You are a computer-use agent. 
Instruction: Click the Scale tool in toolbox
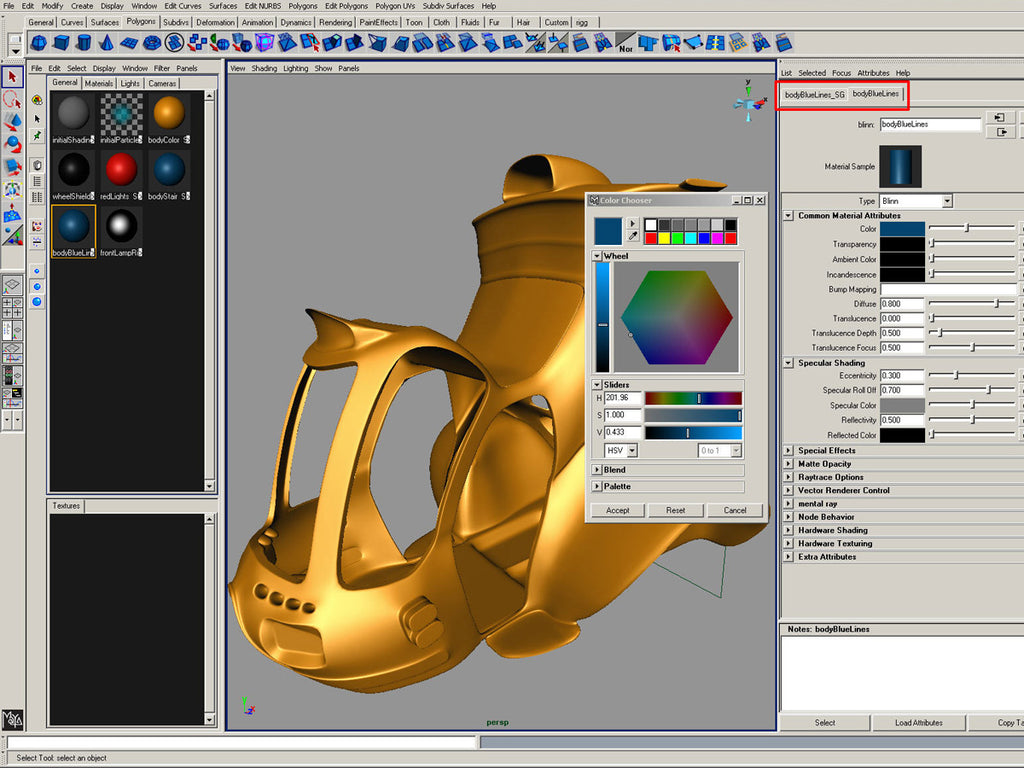pyautogui.click(x=12, y=166)
